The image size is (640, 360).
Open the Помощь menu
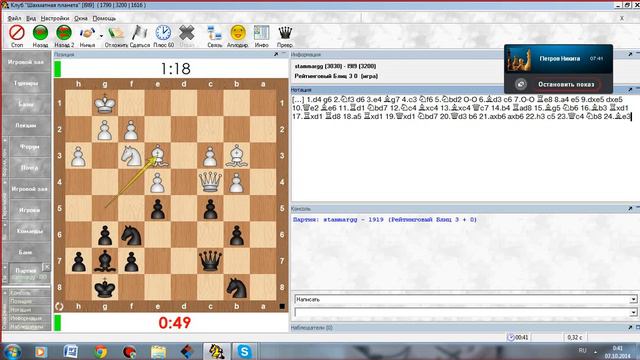click(104, 18)
